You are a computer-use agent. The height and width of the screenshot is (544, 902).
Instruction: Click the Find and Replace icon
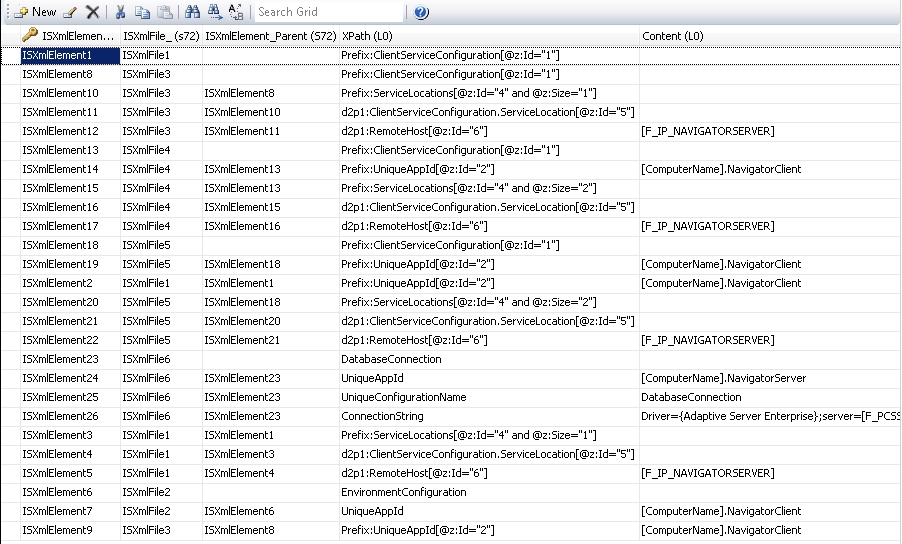(236, 12)
